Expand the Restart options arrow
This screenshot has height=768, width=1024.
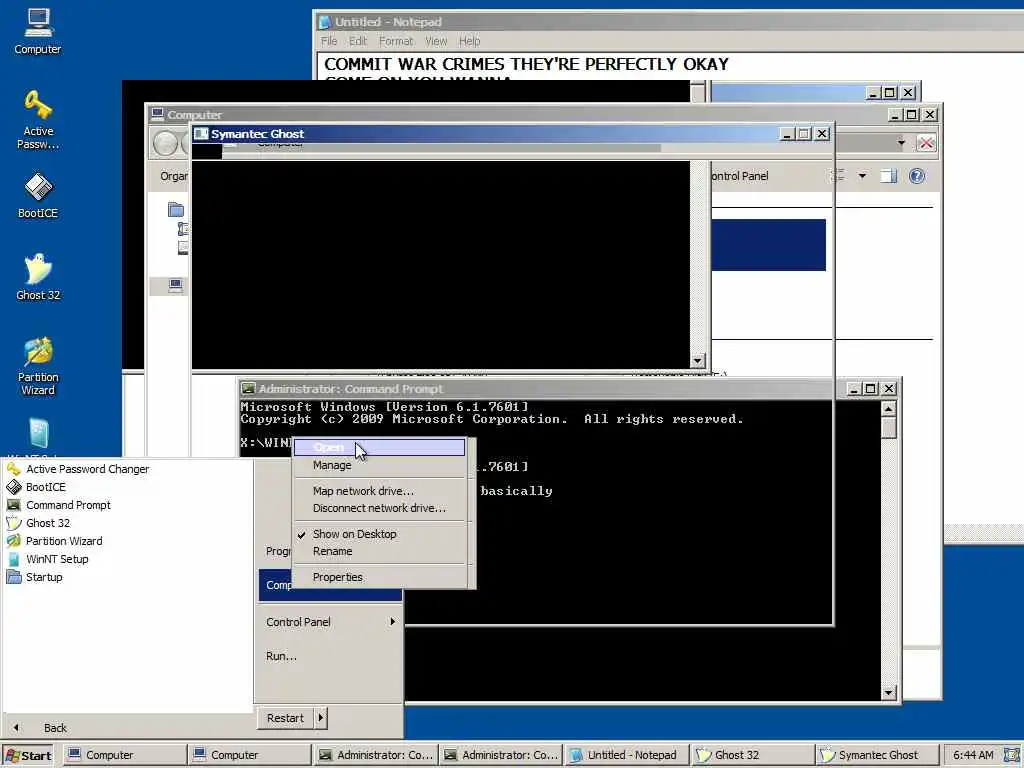320,718
